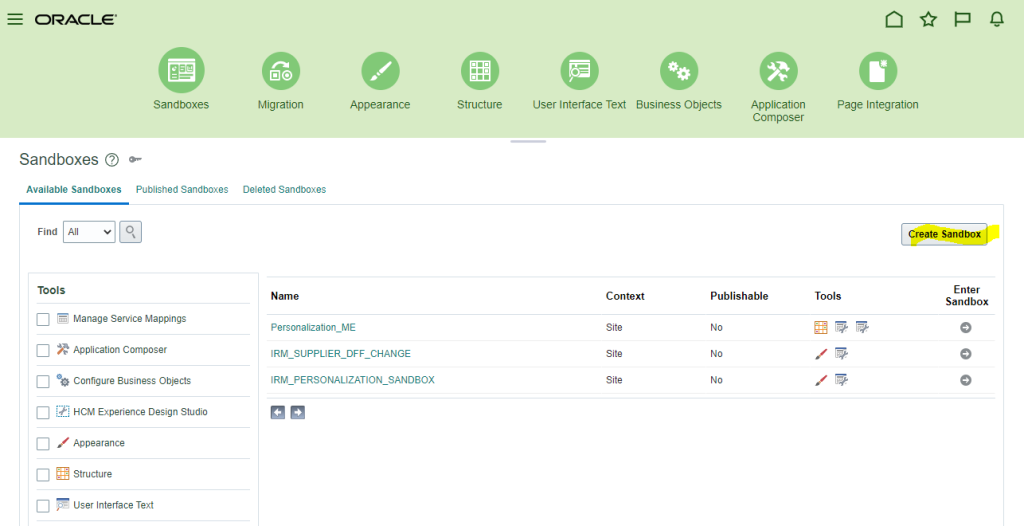The image size is (1024, 526).
Task: Tick HCM Experience Design Studio checkbox
Action: tap(43, 413)
